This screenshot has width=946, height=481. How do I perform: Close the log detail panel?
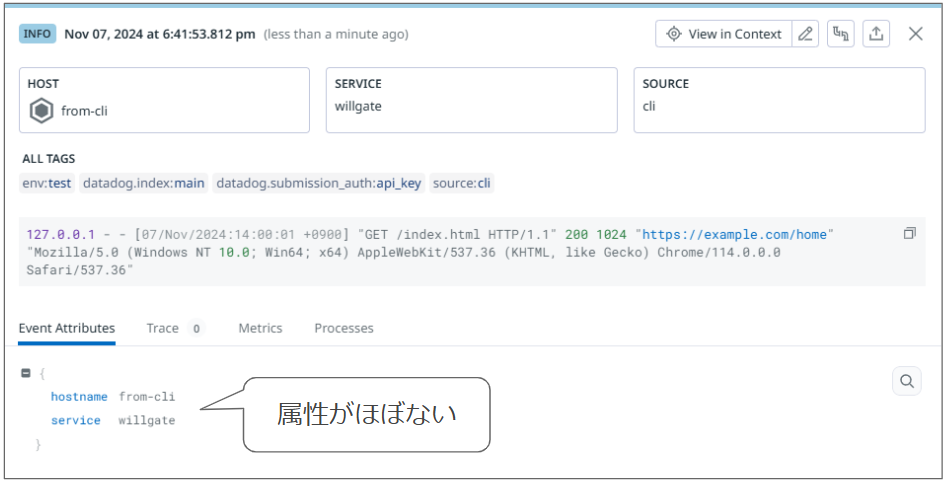click(915, 34)
